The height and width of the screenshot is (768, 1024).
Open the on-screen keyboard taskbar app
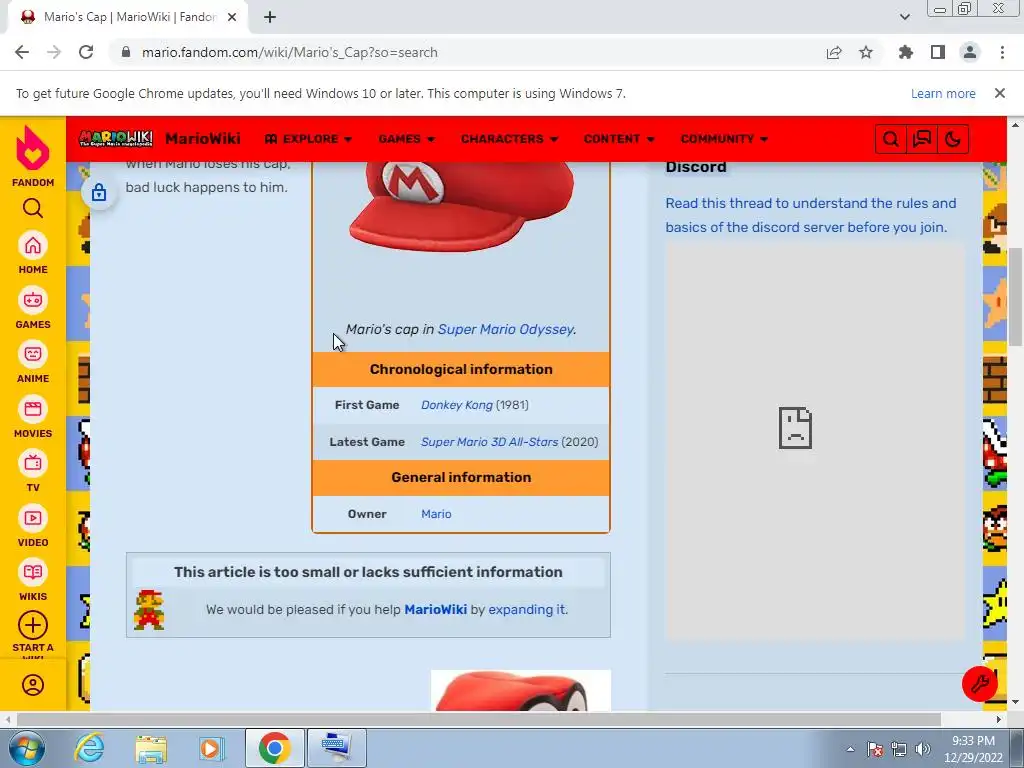coord(337,748)
